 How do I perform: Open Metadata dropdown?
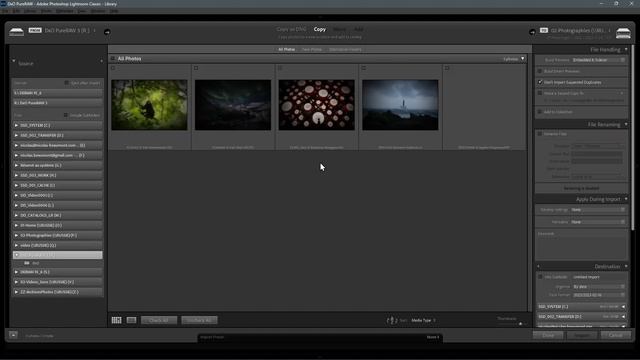[x=598, y=222]
